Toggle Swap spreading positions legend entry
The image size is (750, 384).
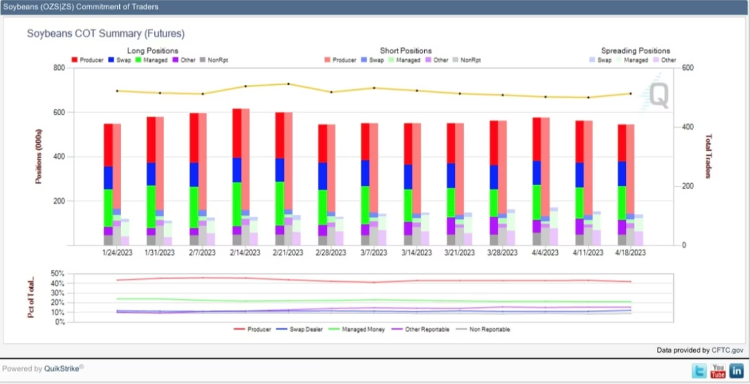[x=600, y=60]
